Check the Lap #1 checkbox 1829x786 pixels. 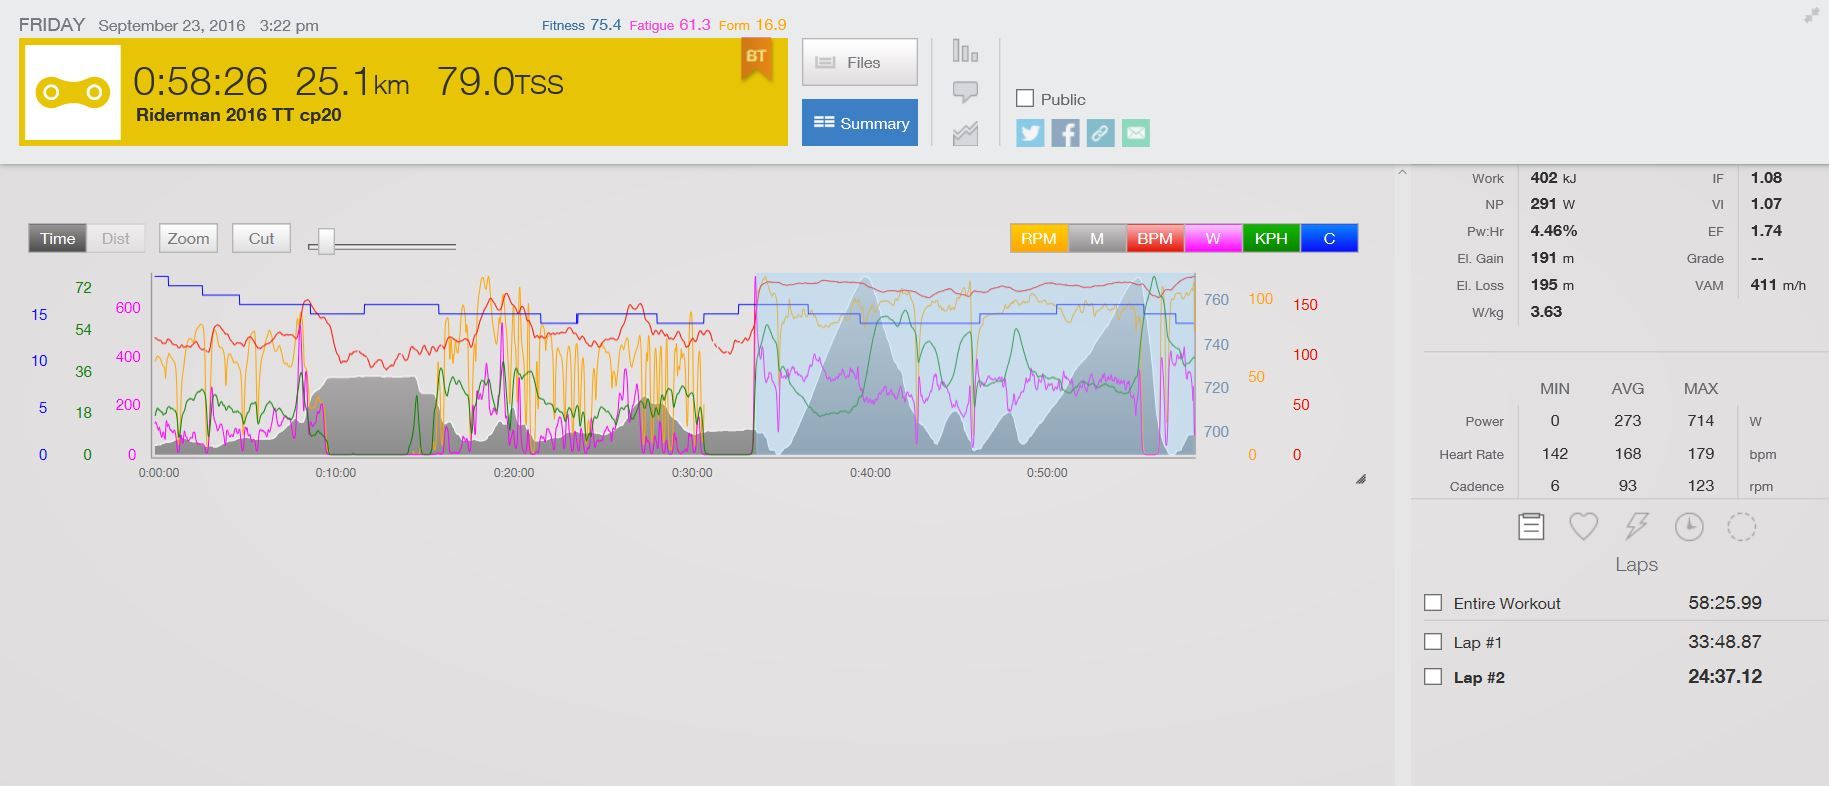(x=1433, y=642)
